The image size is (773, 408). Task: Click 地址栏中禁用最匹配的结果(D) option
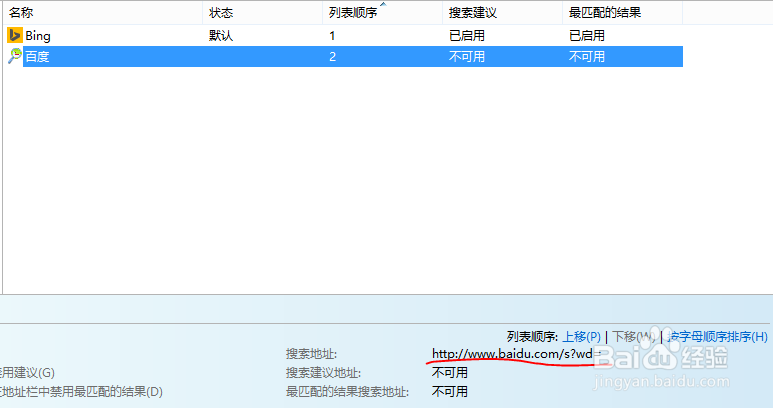pyautogui.click(x=81, y=392)
